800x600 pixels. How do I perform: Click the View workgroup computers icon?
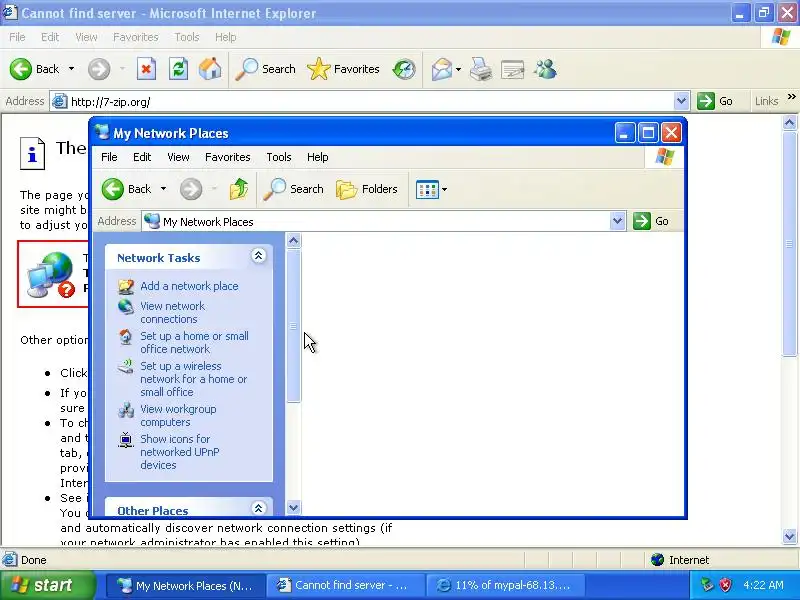(126, 410)
